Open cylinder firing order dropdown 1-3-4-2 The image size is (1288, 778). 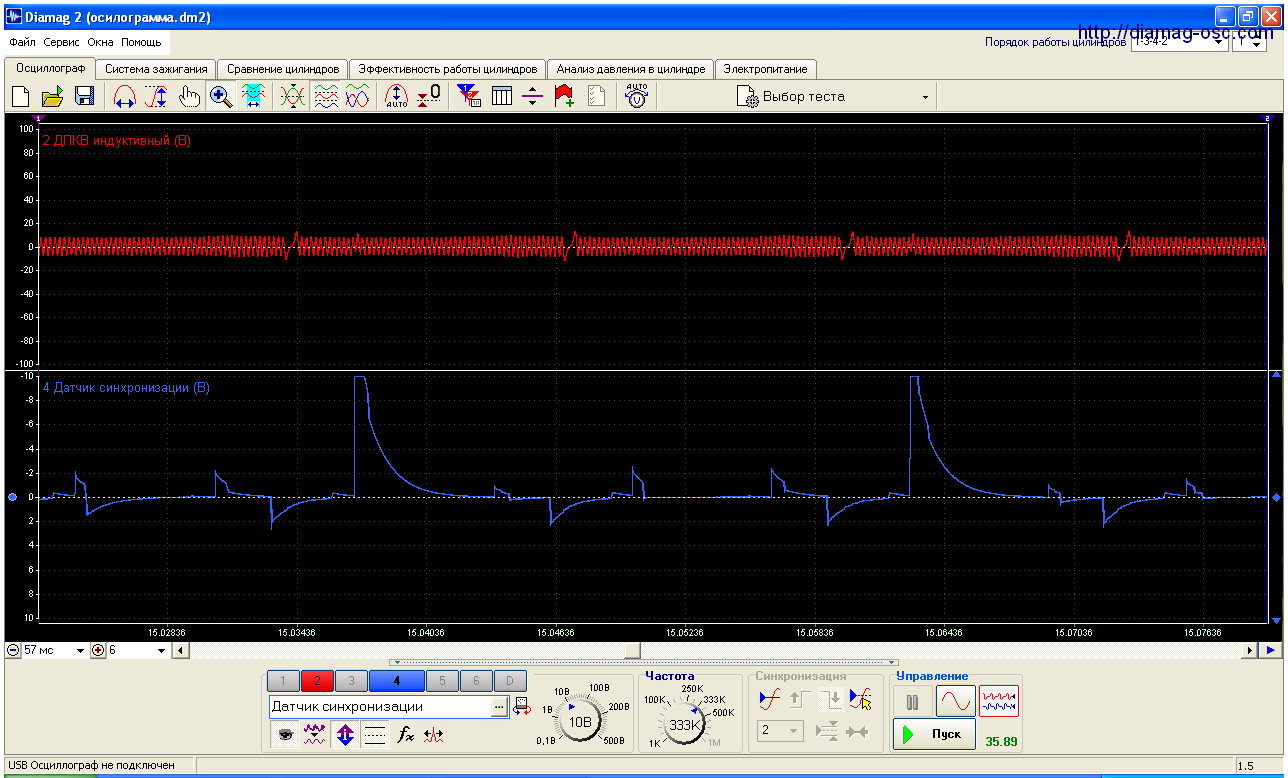pos(1179,43)
